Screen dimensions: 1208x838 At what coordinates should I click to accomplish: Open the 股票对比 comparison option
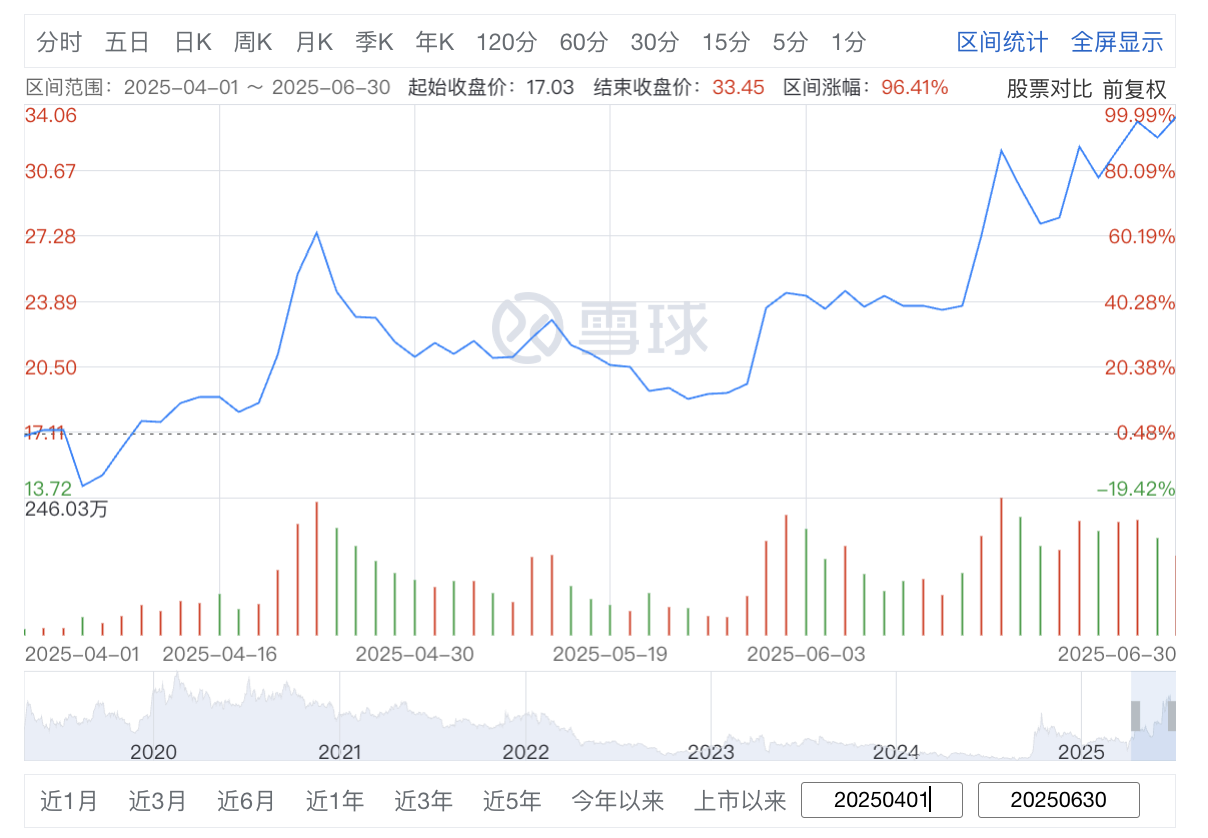pos(1049,88)
